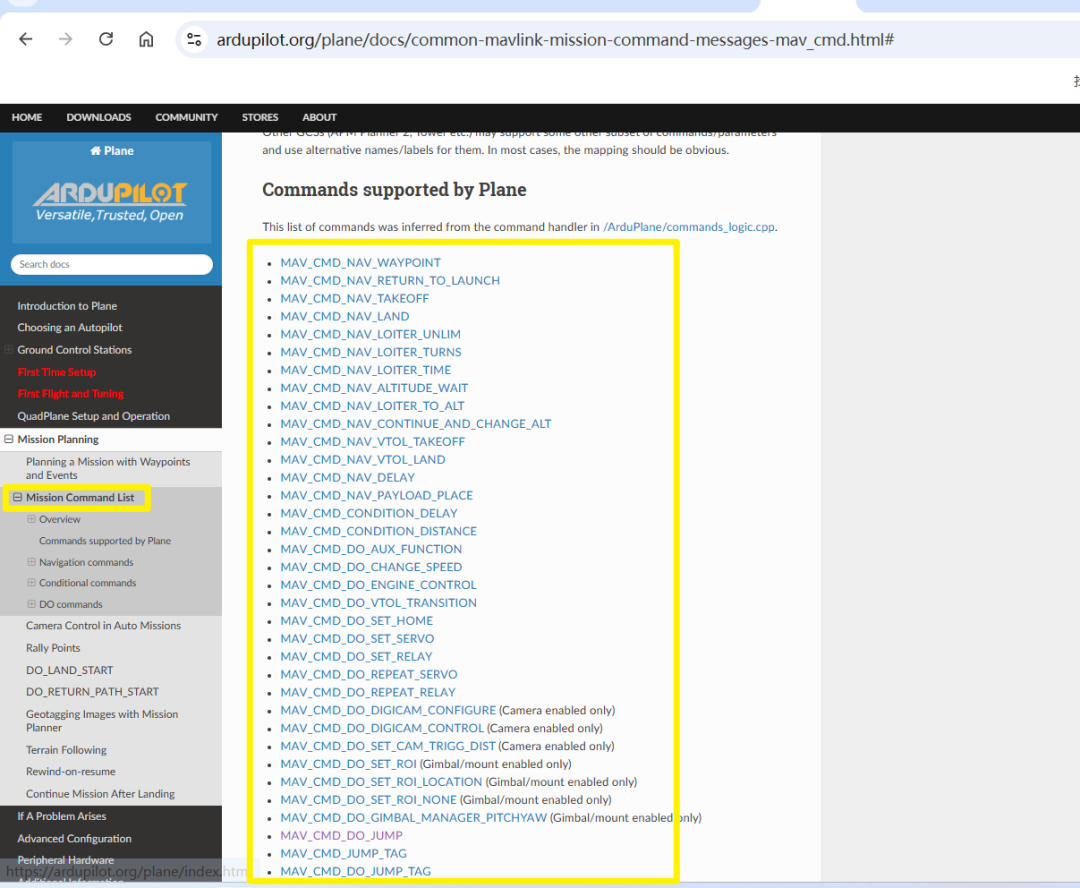The height and width of the screenshot is (888, 1080).
Task: Open MAV_CMD_NAV_PAYLOAD_PLACE link
Action: (377, 495)
